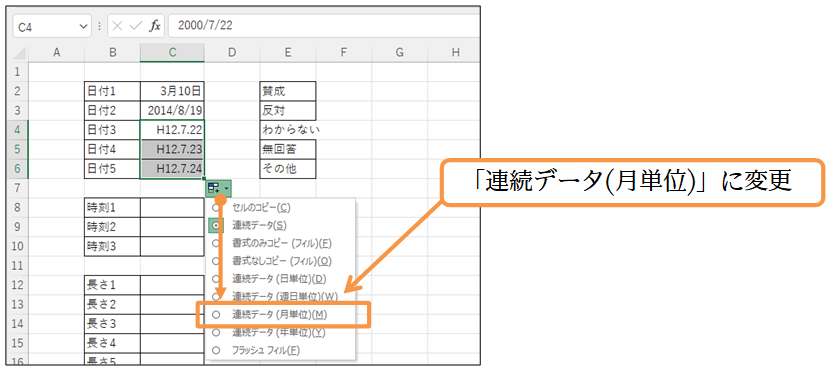Choose 連続データ (月単位) option

coord(279,315)
